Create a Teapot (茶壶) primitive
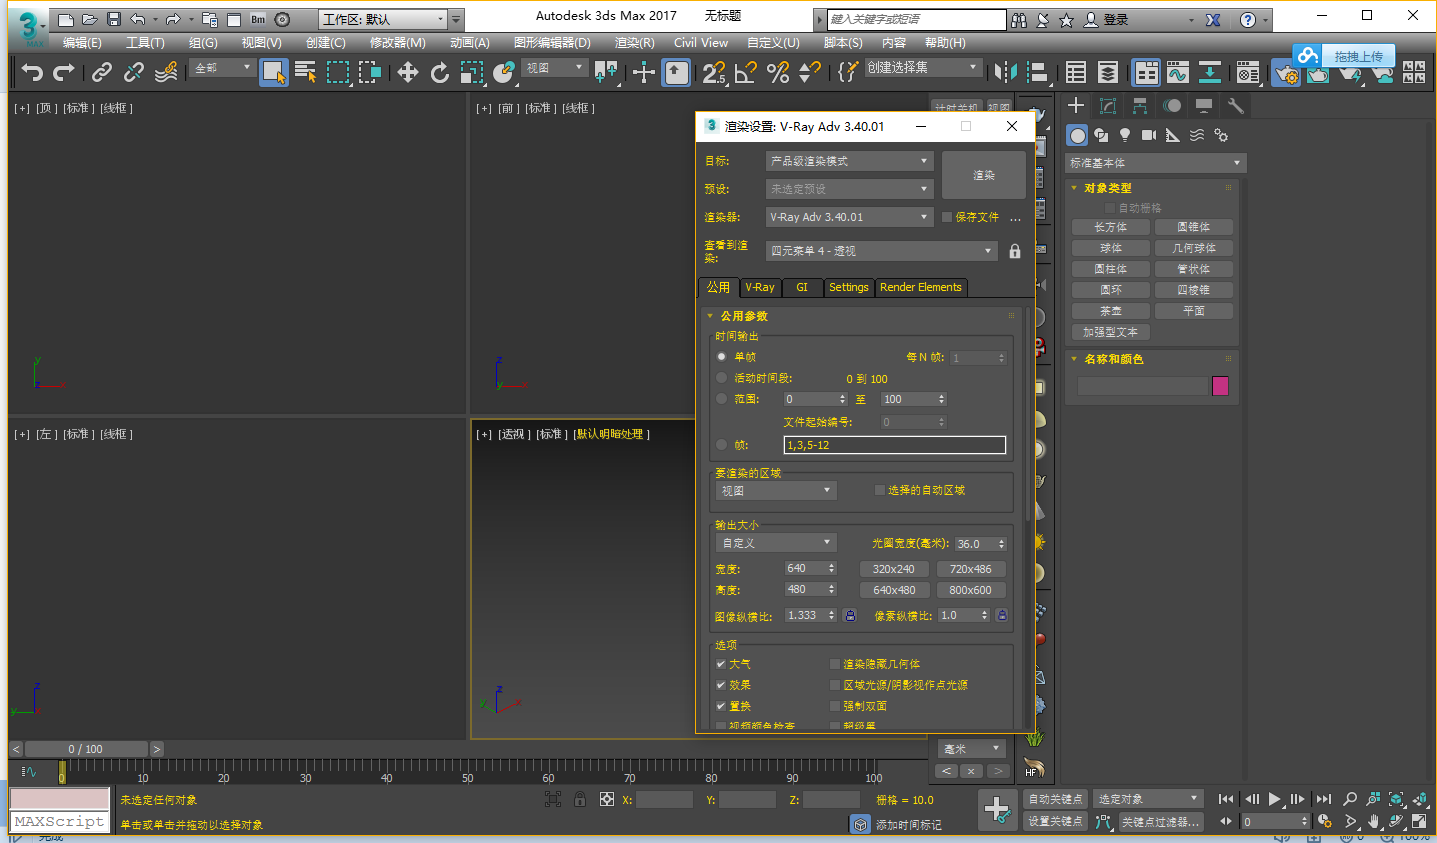 point(1111,311)
